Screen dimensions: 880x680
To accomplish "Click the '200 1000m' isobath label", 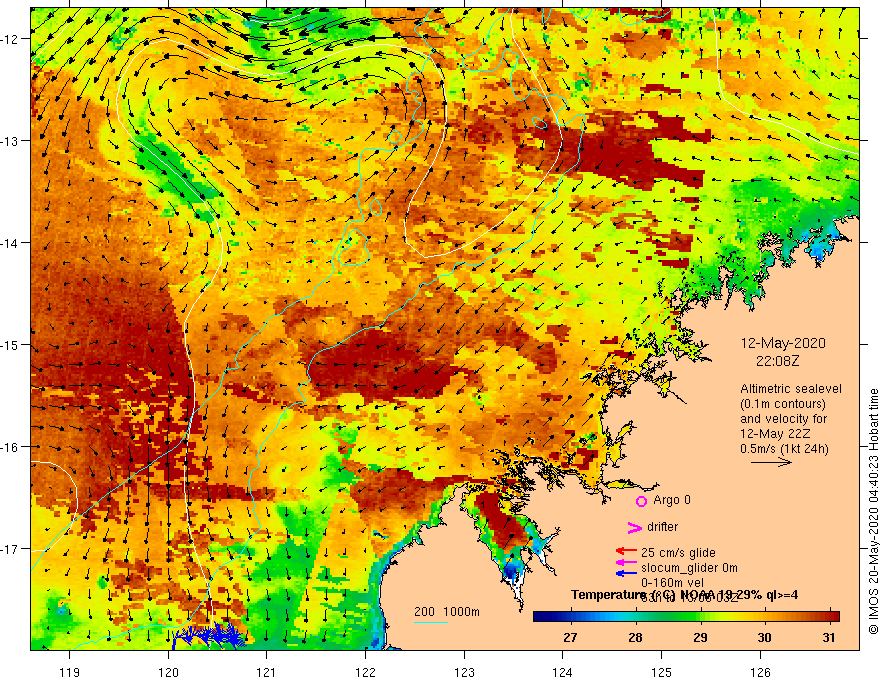I will point(447,612).
